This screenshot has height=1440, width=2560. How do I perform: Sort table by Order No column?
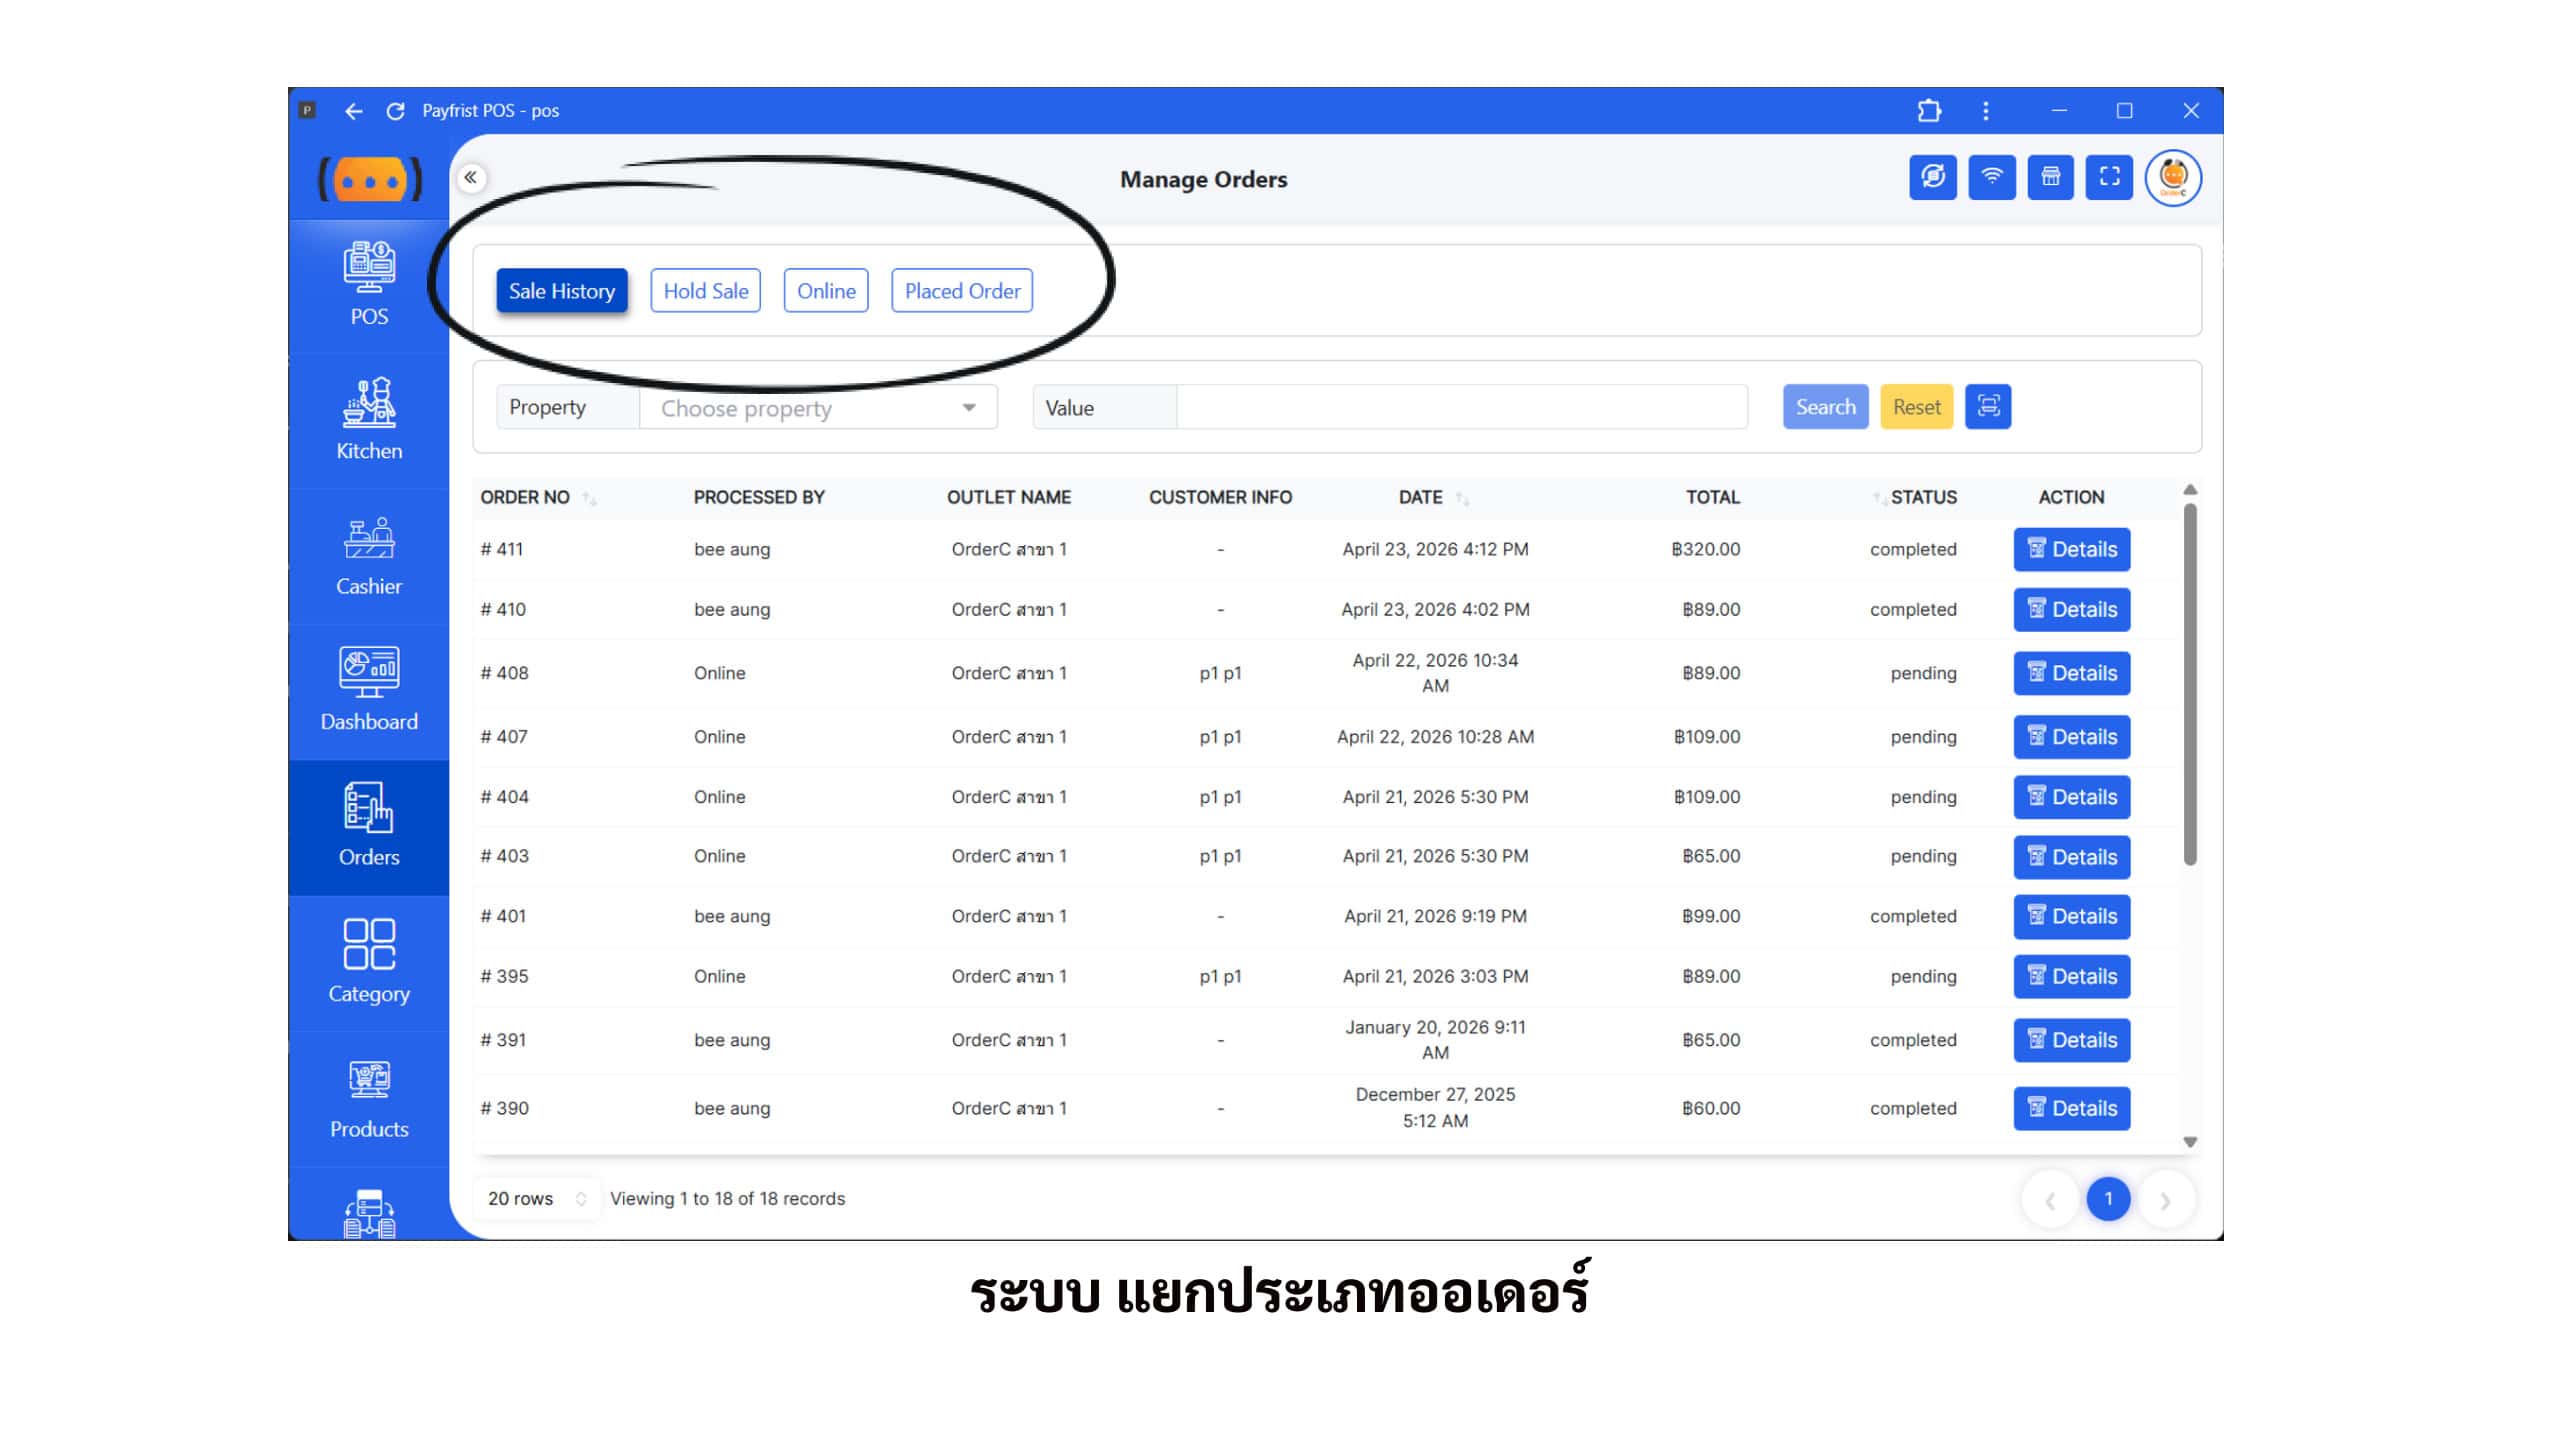click(x=588, y=498)
